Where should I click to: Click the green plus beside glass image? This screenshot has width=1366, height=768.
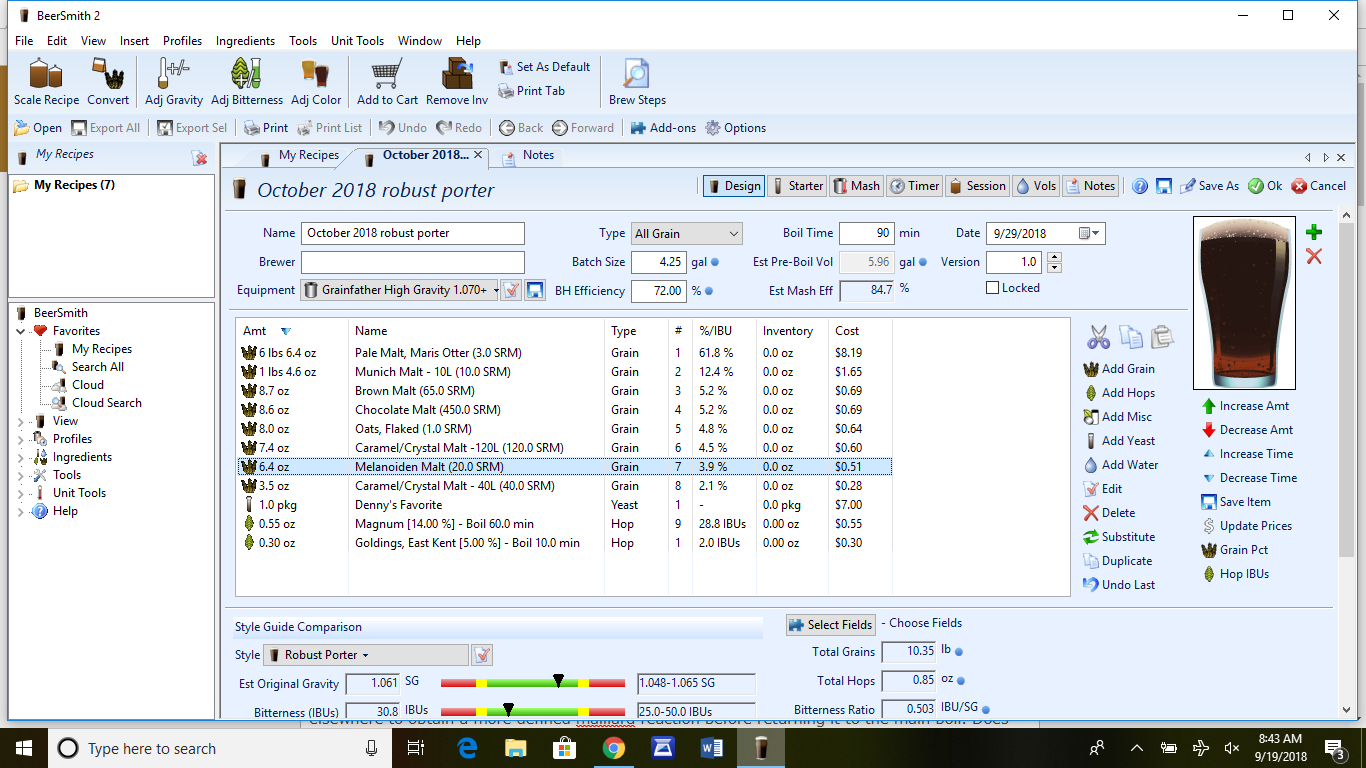pyautogui.click(x=1314, y=232)
